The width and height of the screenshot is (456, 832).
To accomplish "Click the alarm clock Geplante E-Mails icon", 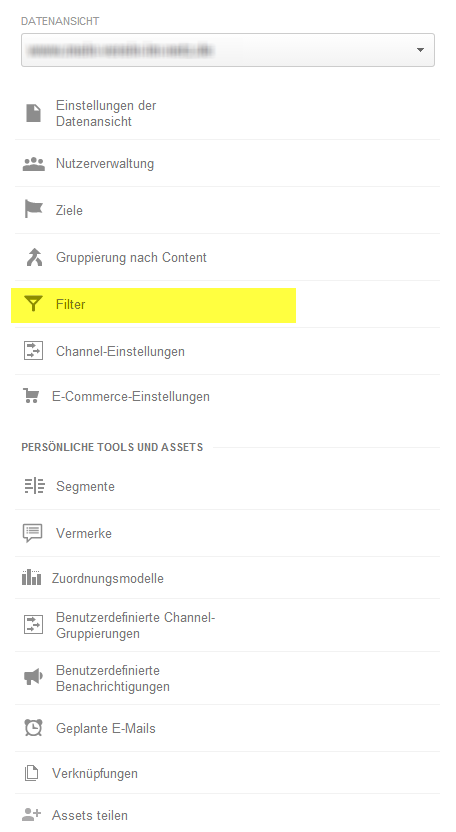I will (33, 727).
